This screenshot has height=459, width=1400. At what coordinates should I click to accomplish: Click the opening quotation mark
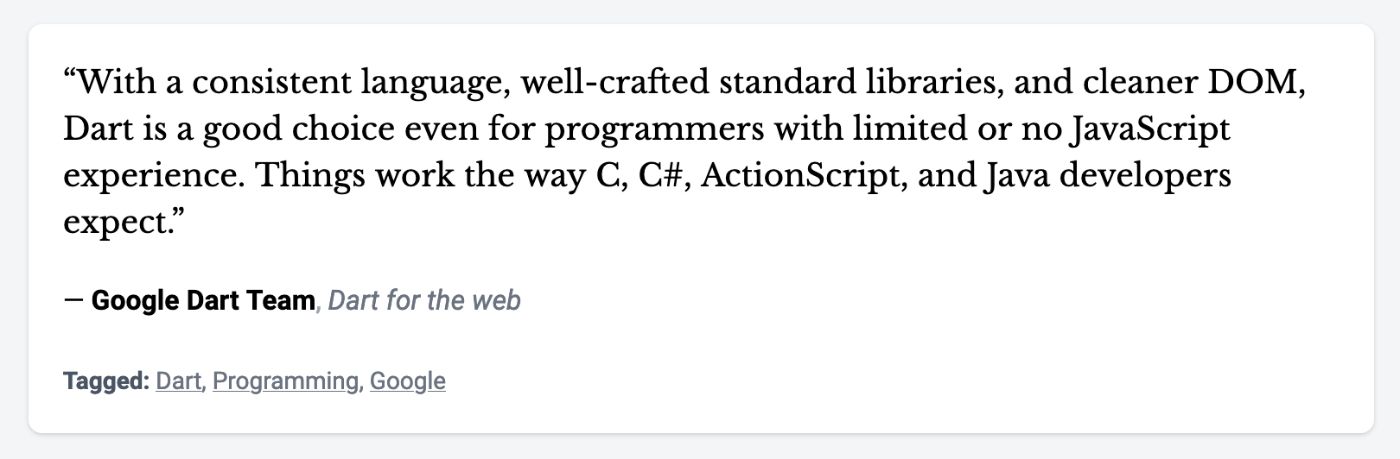coord(70,80)
